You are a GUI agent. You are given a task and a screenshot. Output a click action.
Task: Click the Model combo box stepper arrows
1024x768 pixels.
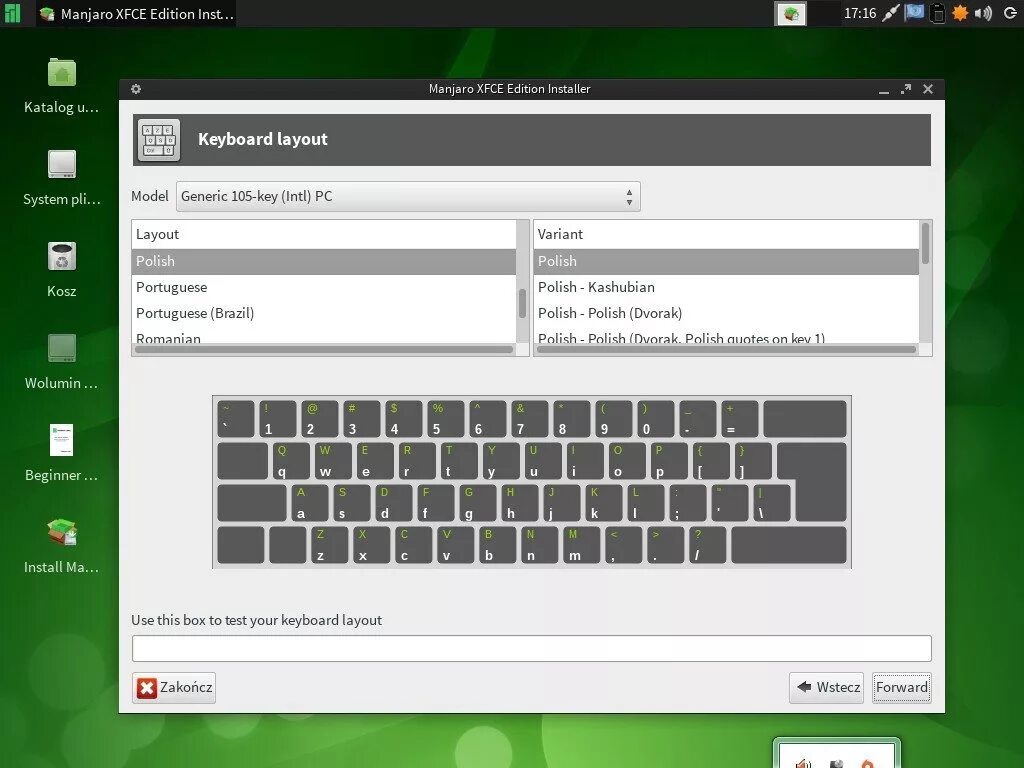tap(629, 197)
